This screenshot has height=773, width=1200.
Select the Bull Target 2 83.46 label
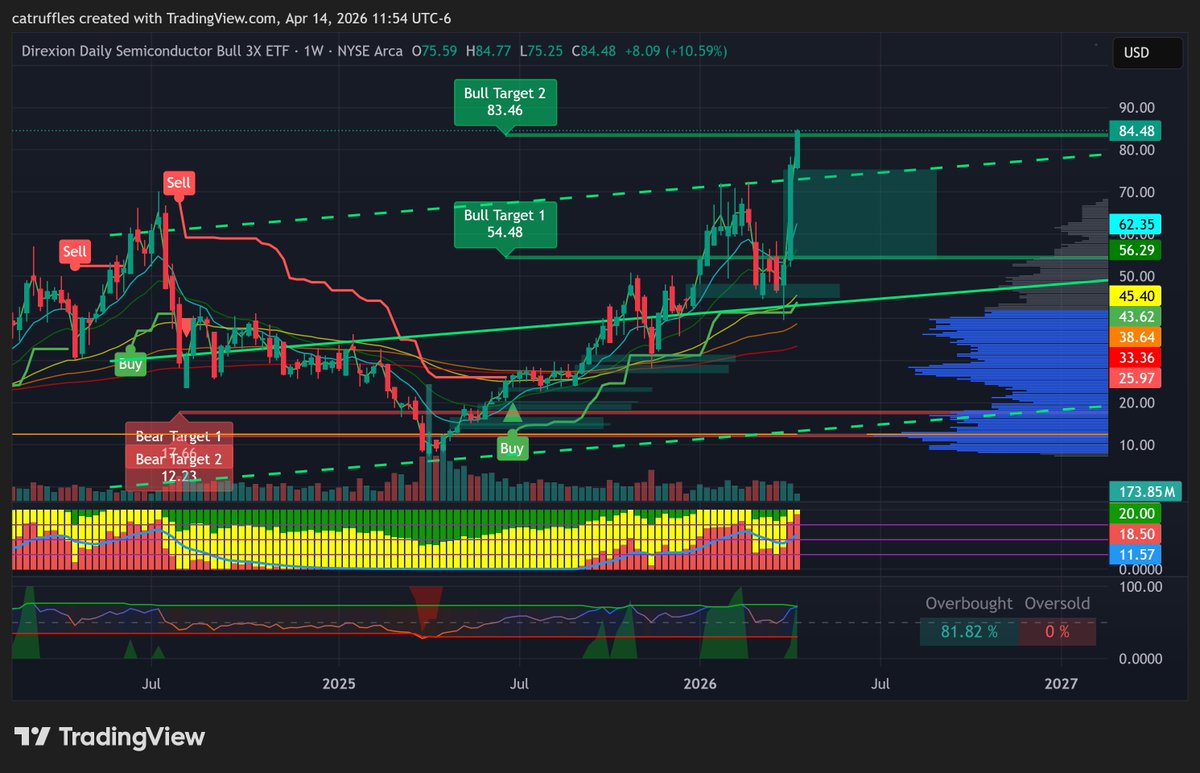coord(505,102)
